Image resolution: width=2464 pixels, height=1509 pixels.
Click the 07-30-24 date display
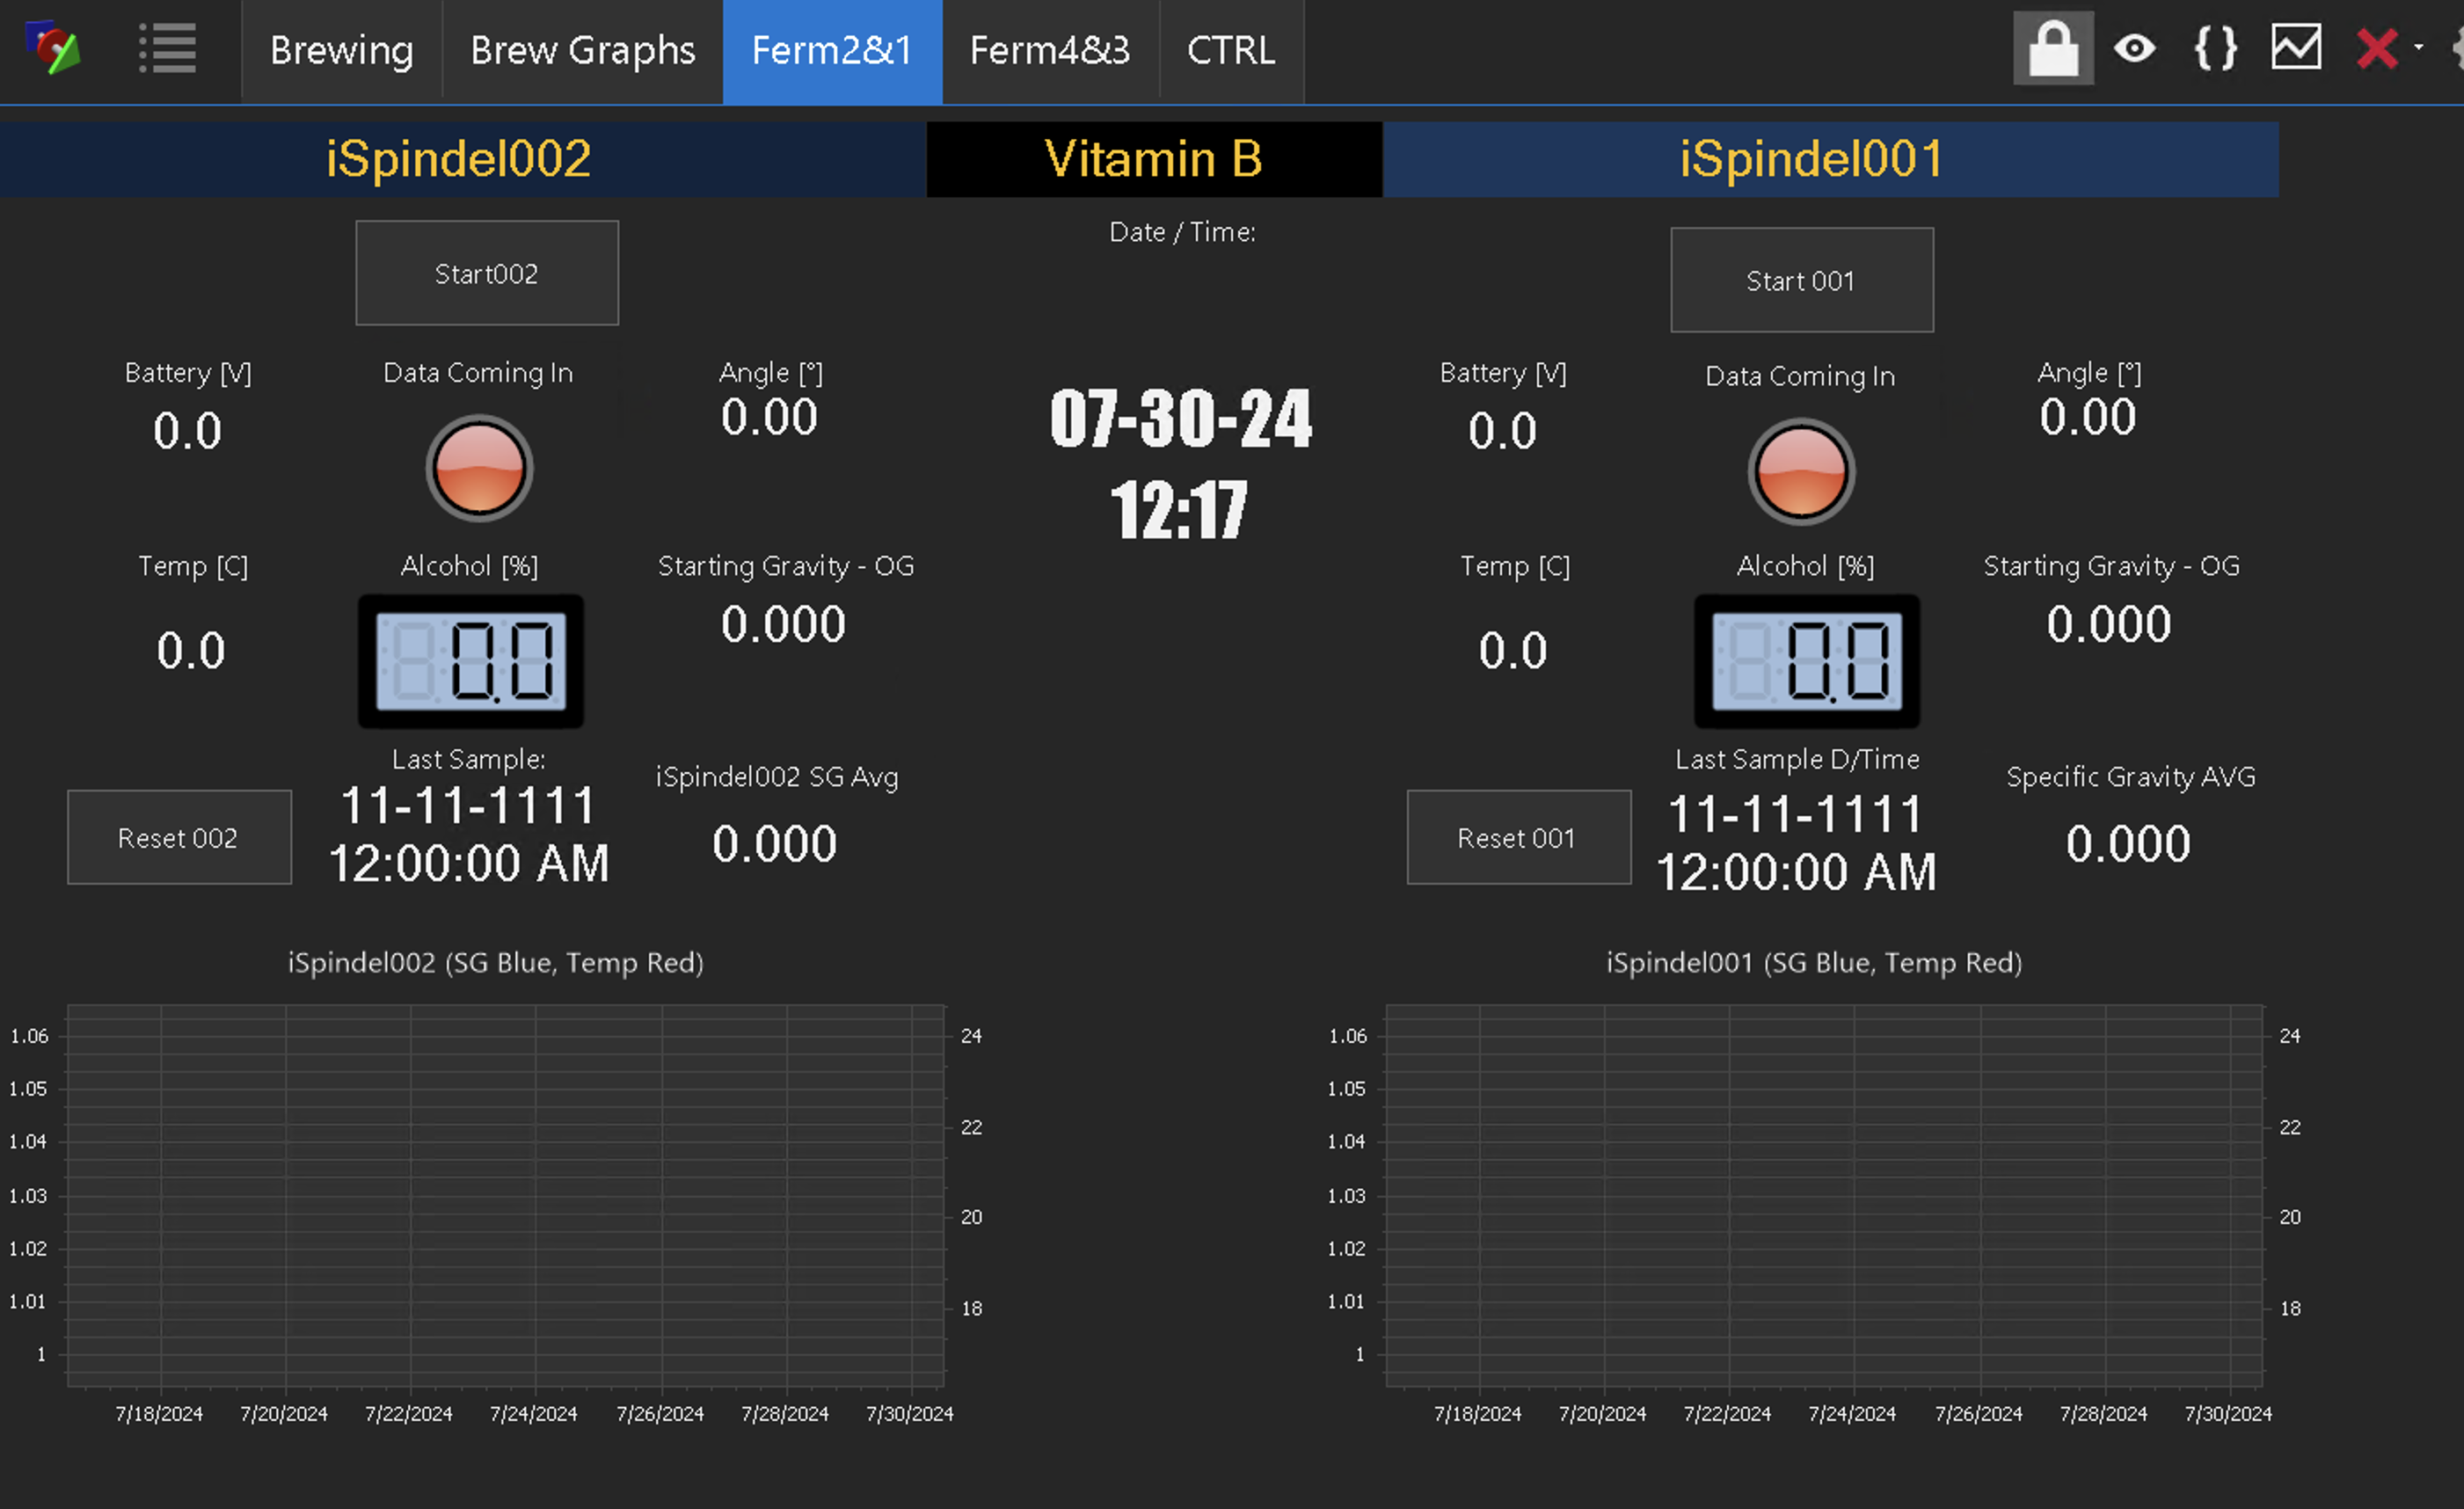(x=1181, y=418)
